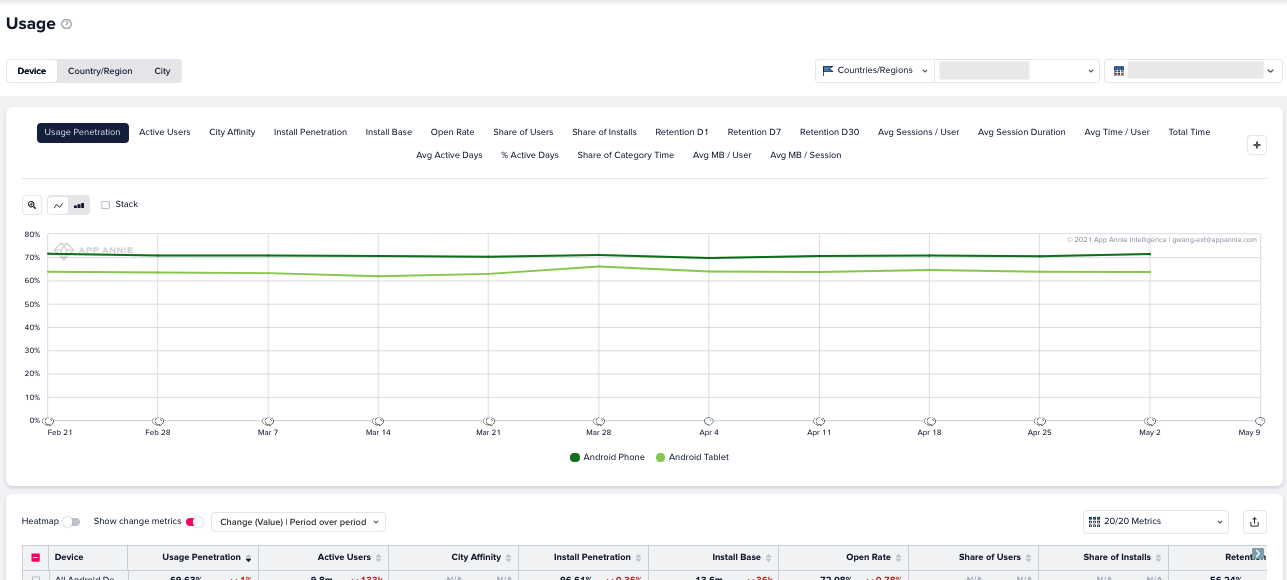Viewport: 1287px width, 580px height.
Task: Toggle the Heatmap switch
Action: coord(71,522)
